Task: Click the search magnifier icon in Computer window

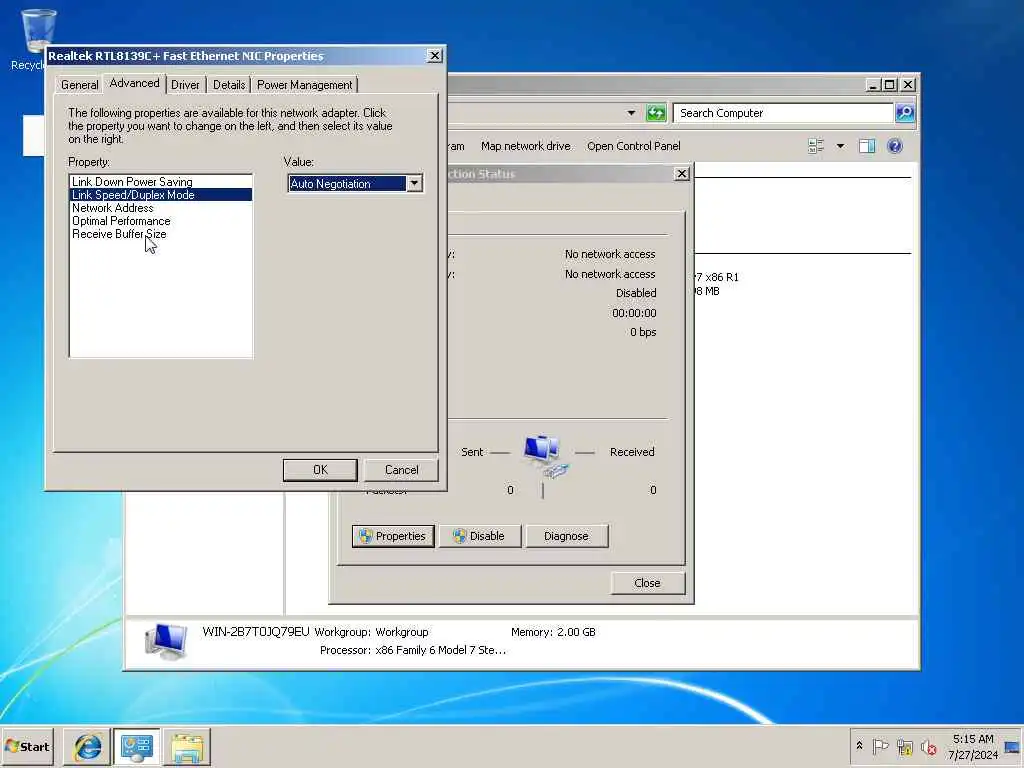Action: [904, 113]
